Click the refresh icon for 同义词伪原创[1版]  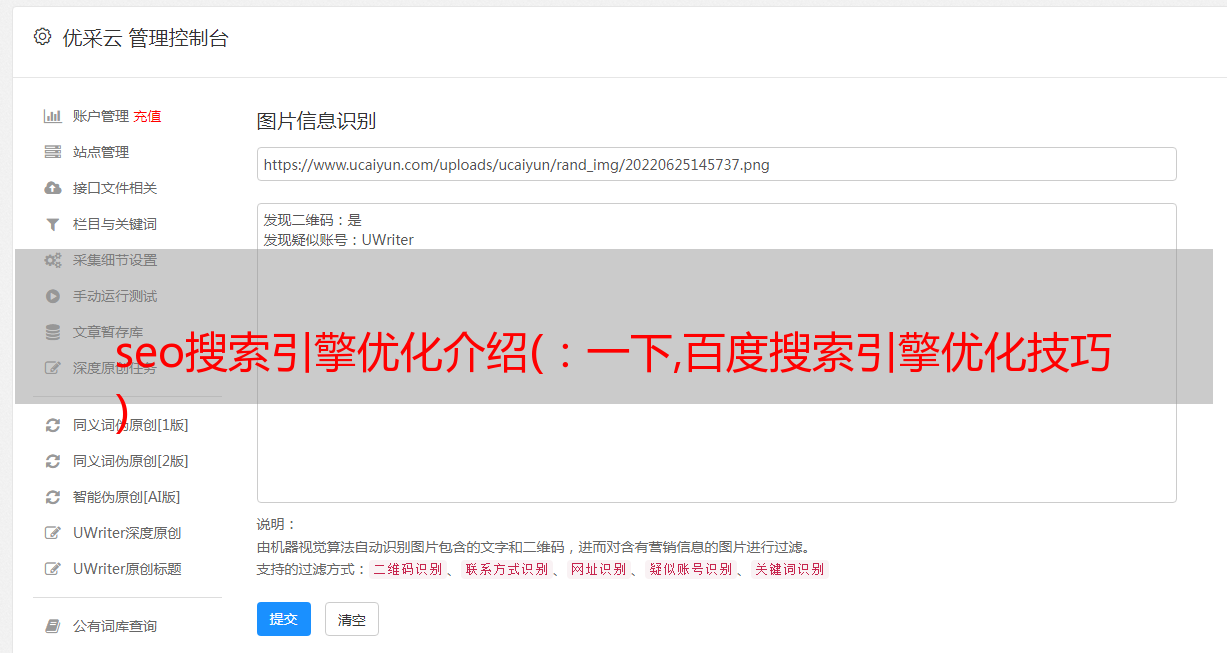click(53, 425)
